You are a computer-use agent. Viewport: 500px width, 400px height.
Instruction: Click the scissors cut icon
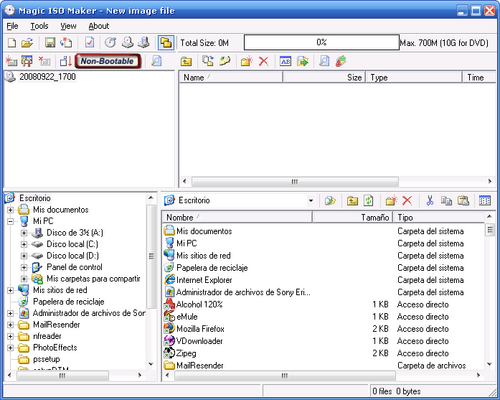[430, 201]
